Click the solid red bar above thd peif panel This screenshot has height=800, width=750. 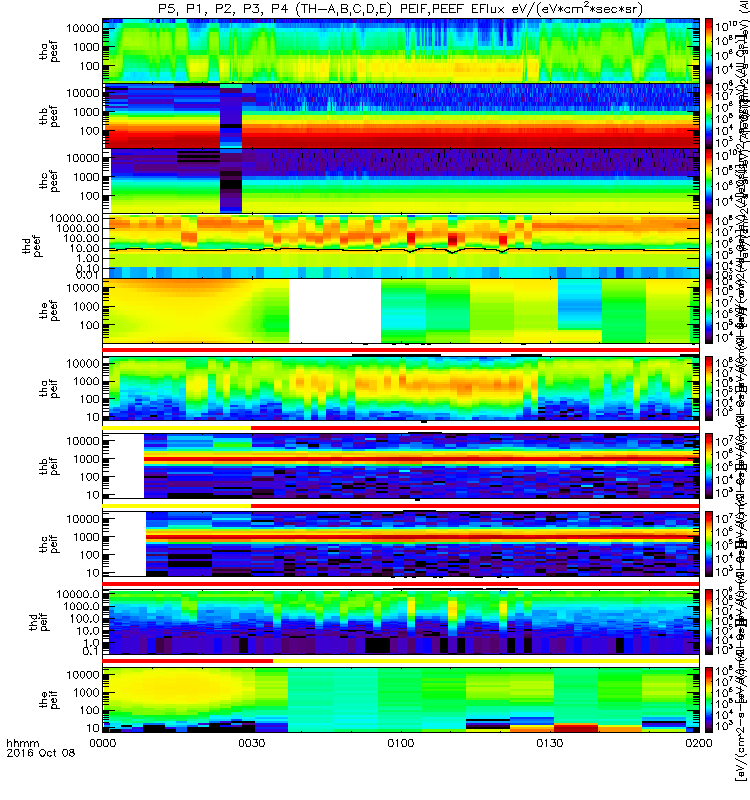tap(401, 583)
